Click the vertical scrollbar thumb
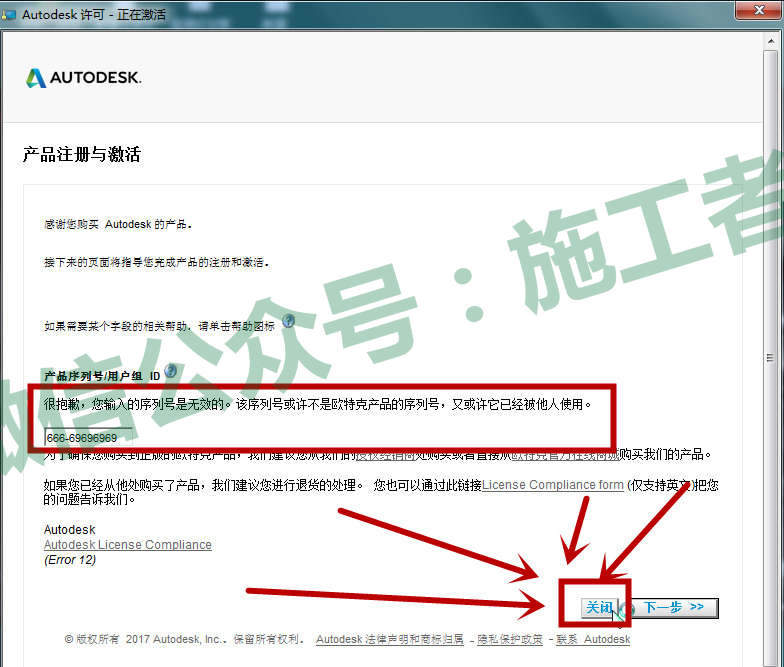The width and height of the screenshot is (784, 667). pyautogui.click(x=770, y=358)
